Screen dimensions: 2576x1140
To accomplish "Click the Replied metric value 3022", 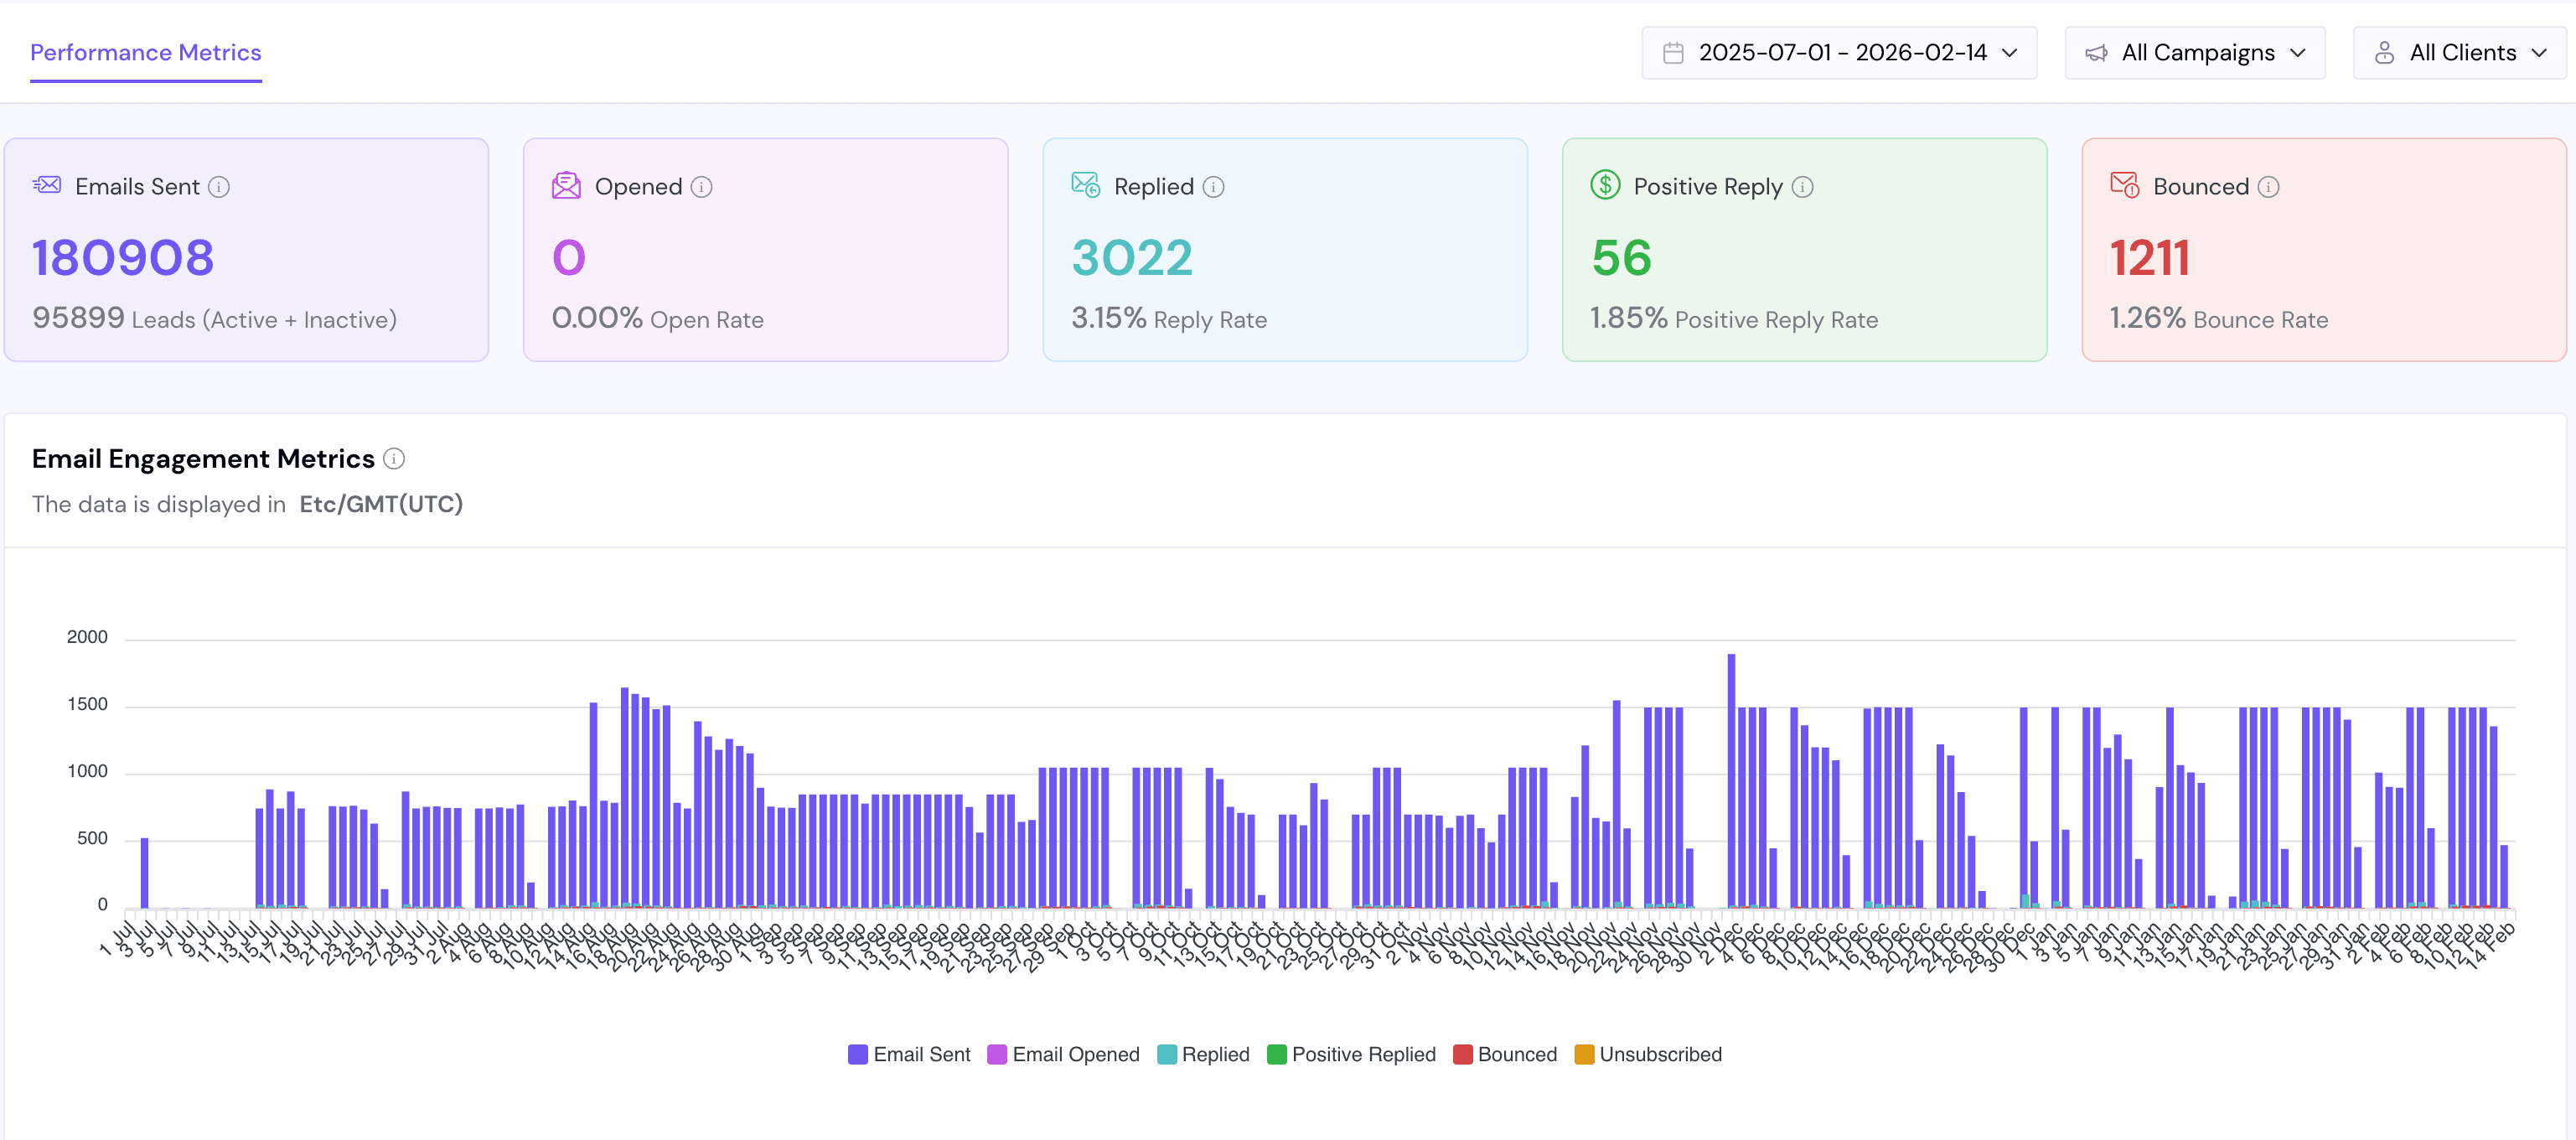I will tap(1131, 257).
